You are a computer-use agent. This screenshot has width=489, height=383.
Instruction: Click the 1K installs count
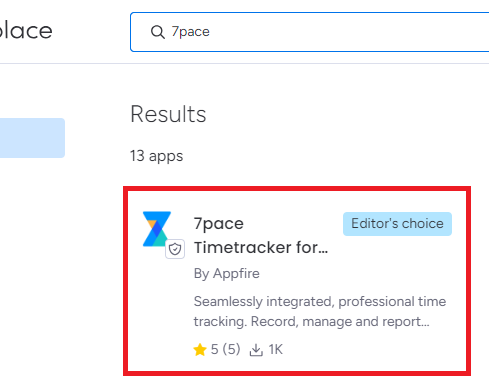pos(276,350)
